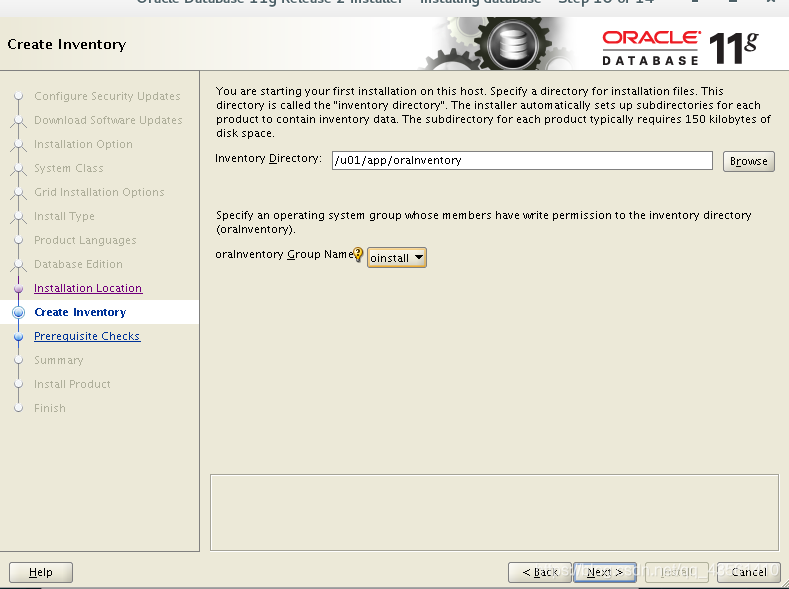
Task: Click the Finish step label
Action: coord(50,408)
